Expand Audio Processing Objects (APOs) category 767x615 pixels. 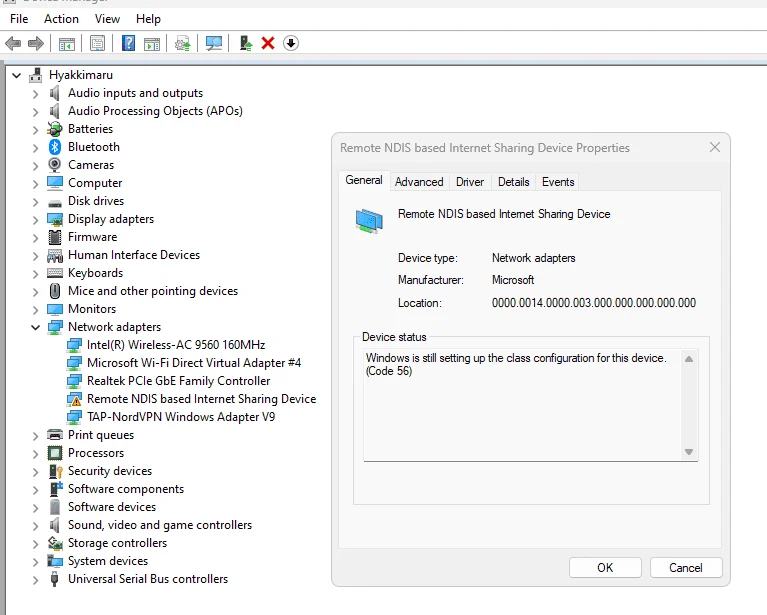click(x=35, y=112)
